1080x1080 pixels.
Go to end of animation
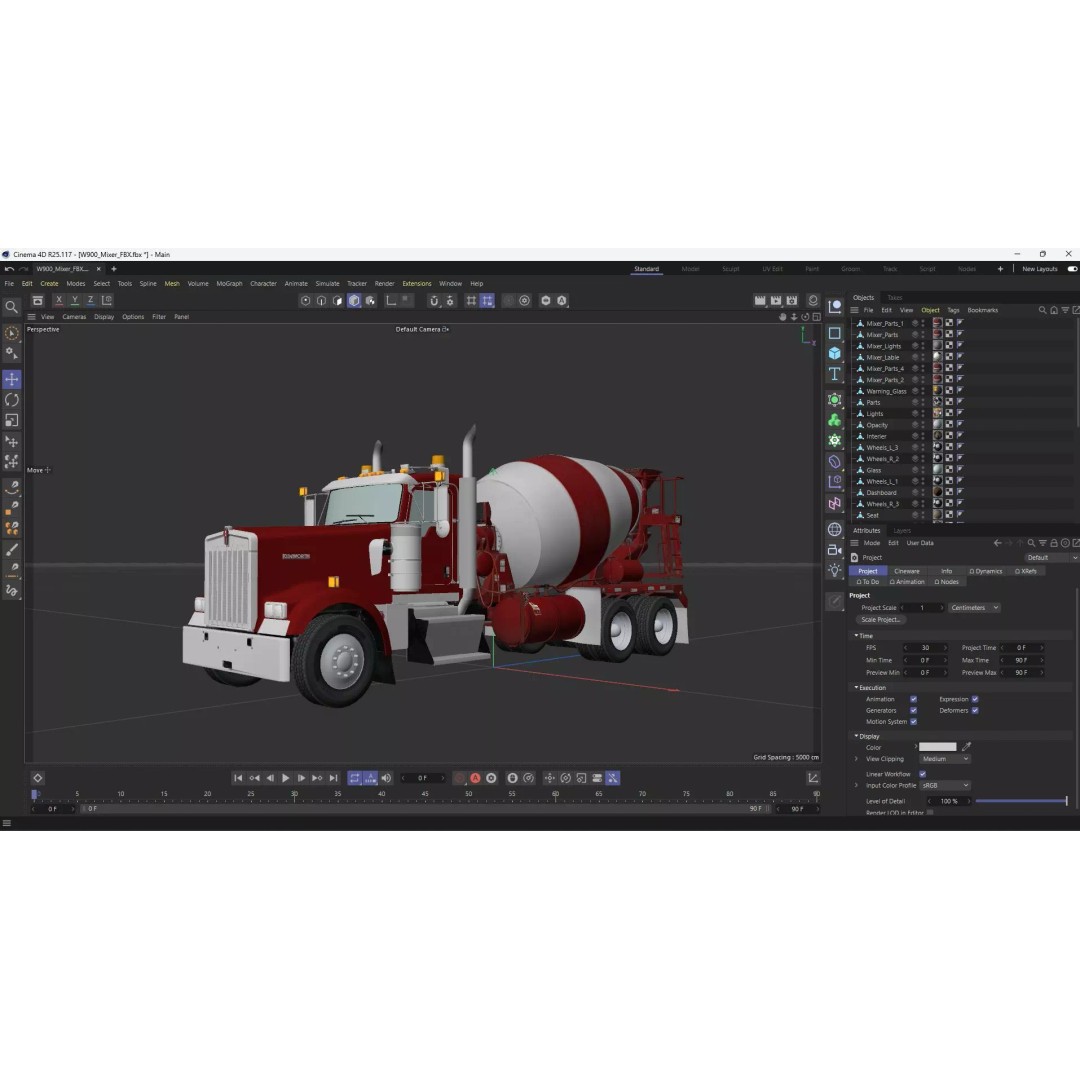pyautogui.click(x=333, y=778)
